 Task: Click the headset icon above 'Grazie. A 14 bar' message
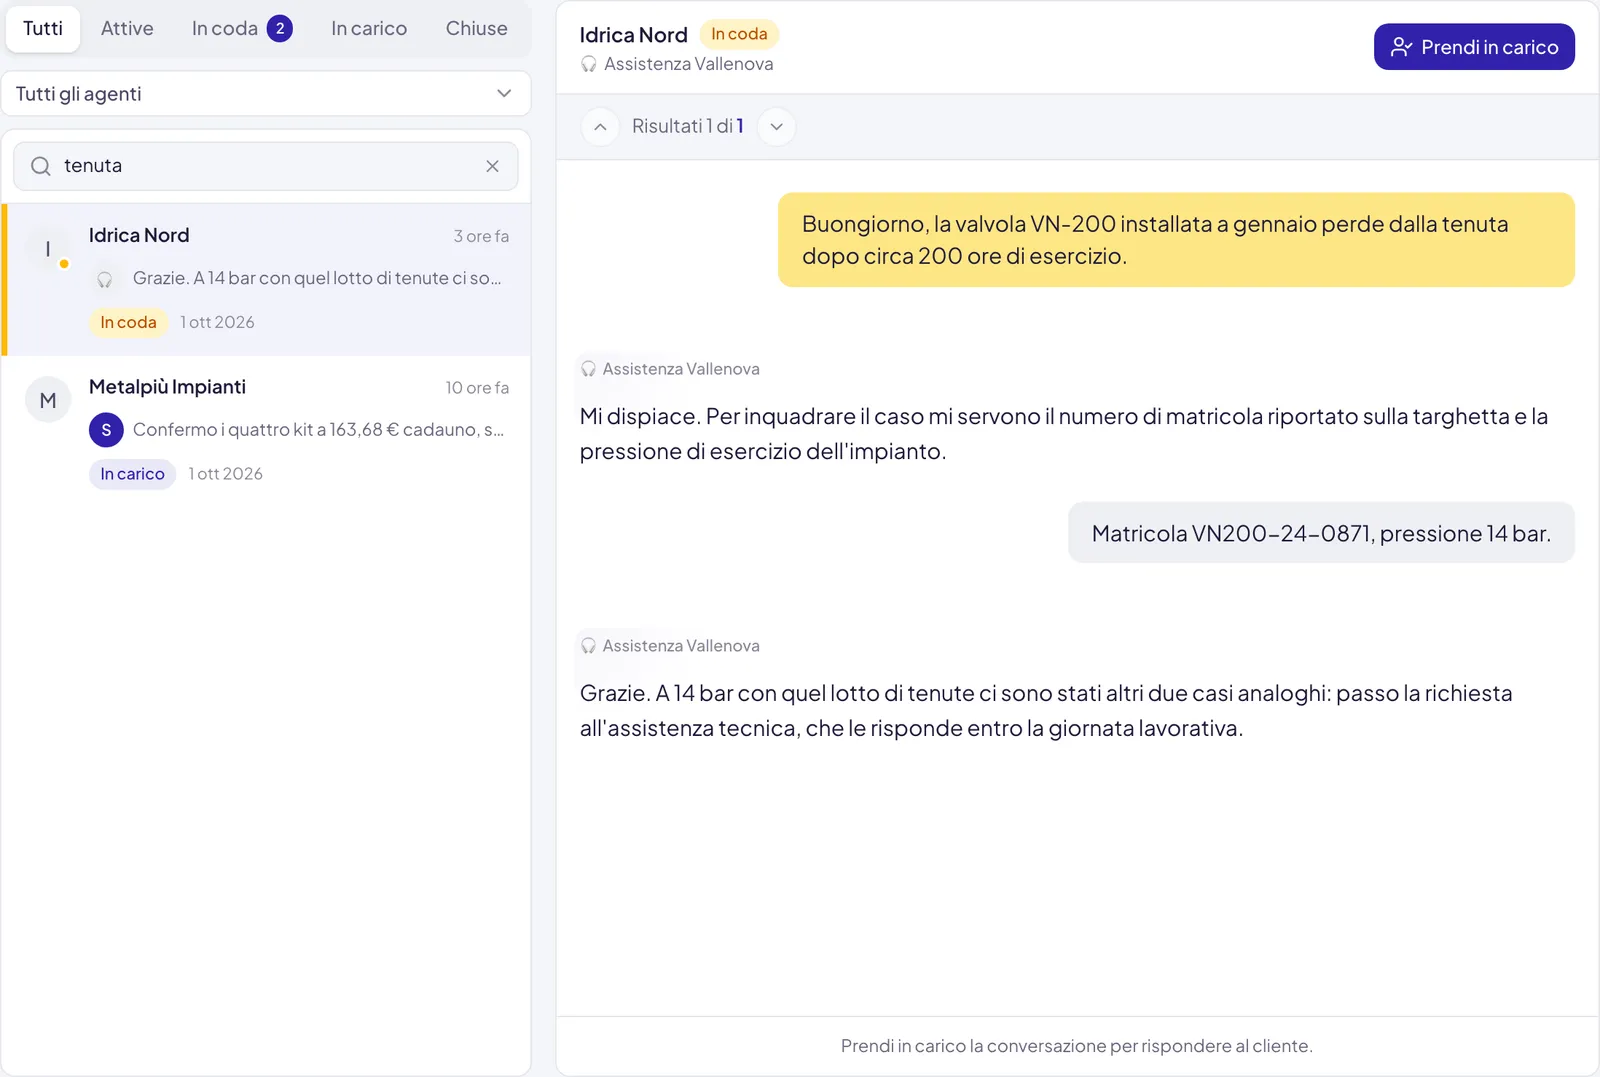click(588, 646)
